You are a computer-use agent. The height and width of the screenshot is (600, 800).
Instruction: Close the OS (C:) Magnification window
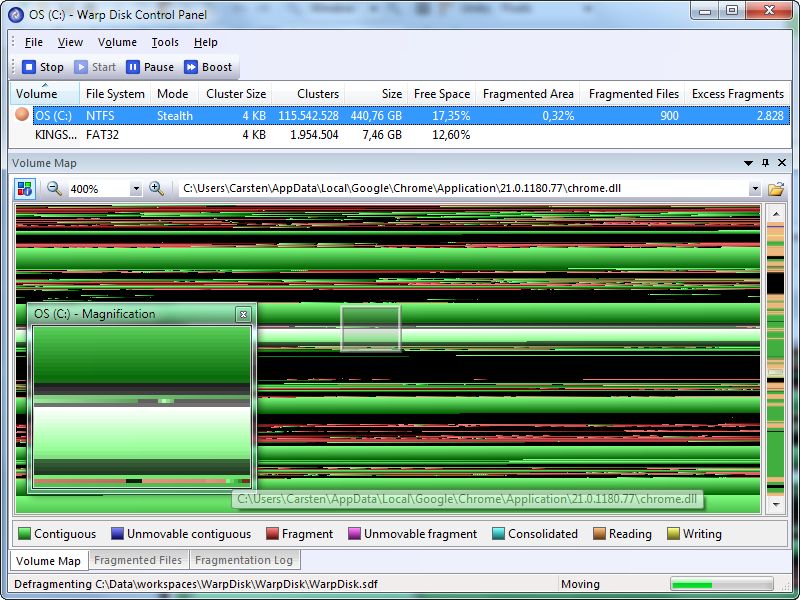click(243, 314)
